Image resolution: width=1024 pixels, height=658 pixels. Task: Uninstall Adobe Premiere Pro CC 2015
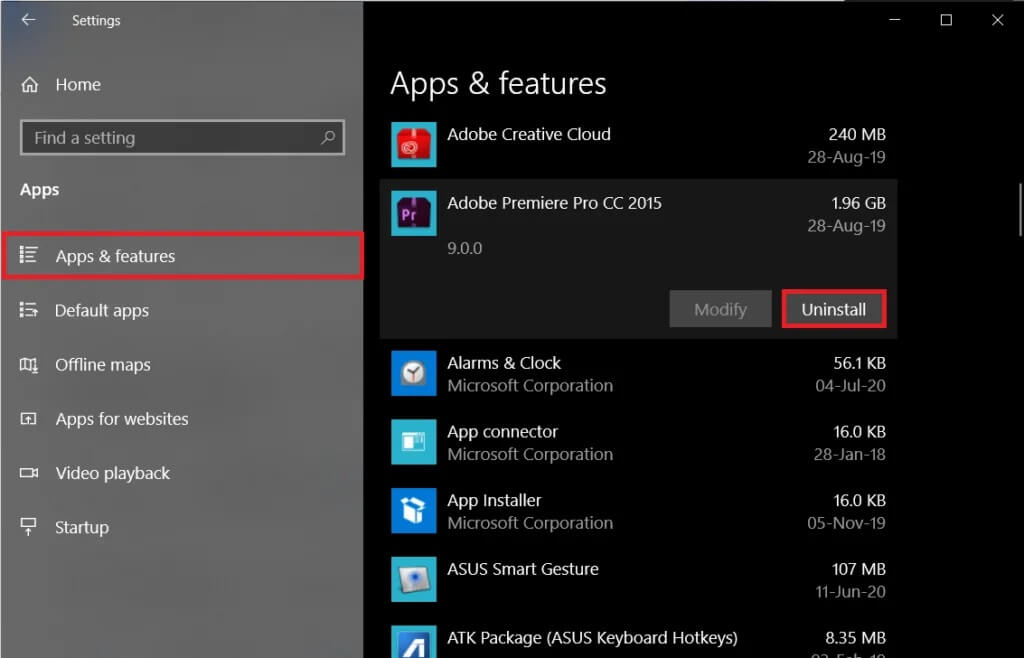(834, 309)
